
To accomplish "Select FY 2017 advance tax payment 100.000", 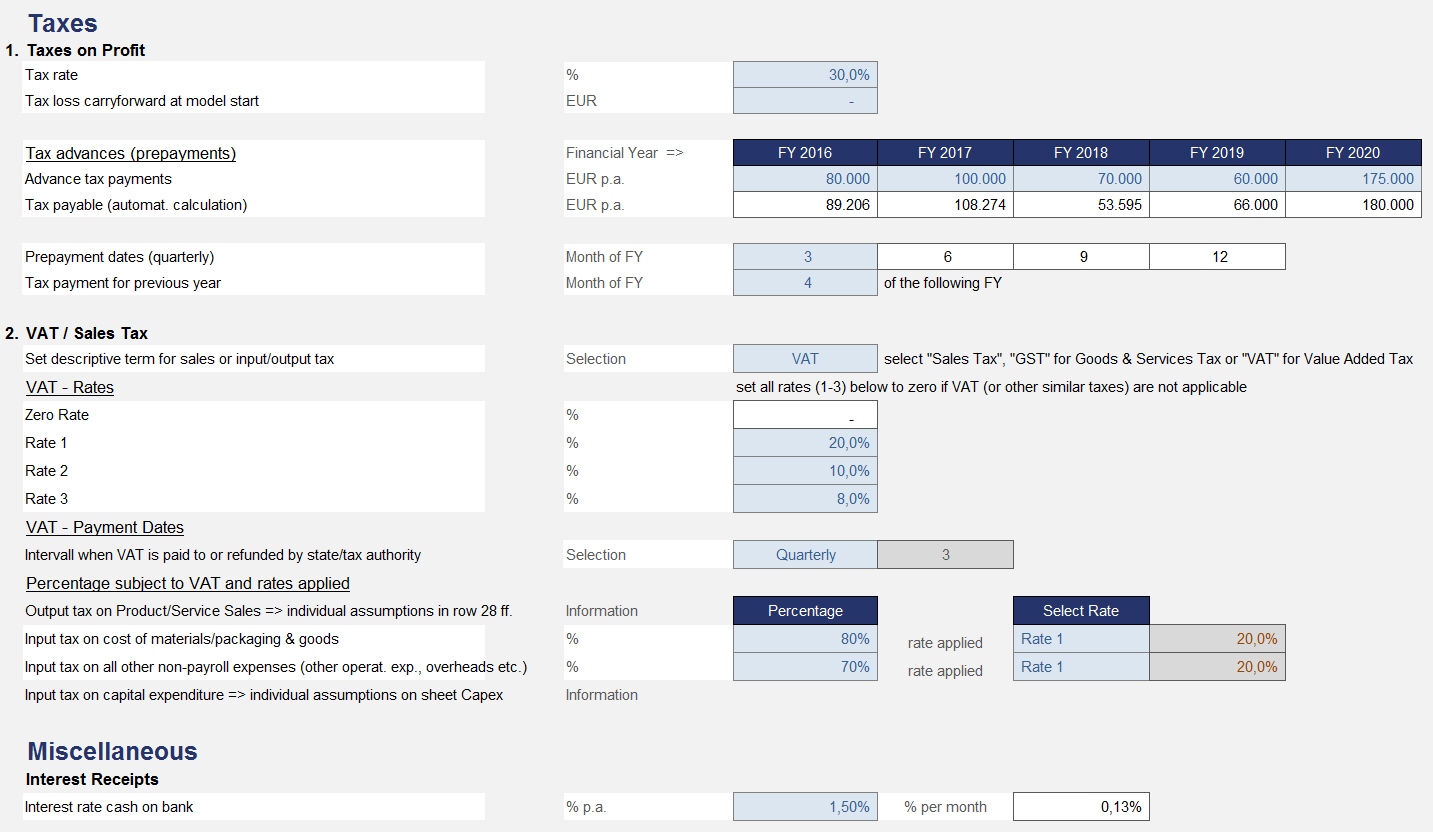I will (x=945, y=179).
